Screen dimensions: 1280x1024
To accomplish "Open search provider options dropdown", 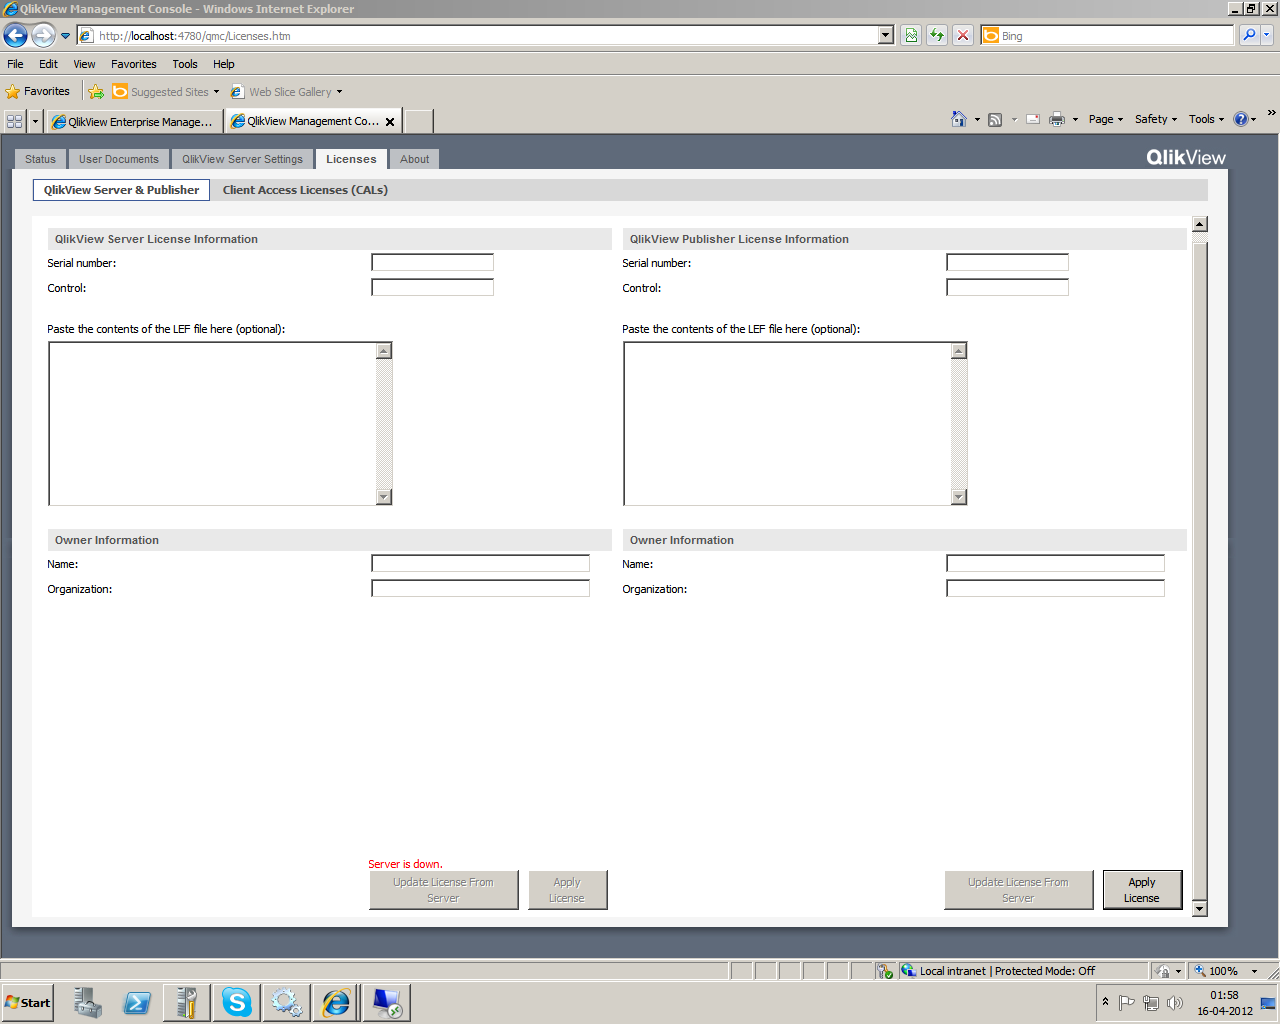I will 1267,36.
